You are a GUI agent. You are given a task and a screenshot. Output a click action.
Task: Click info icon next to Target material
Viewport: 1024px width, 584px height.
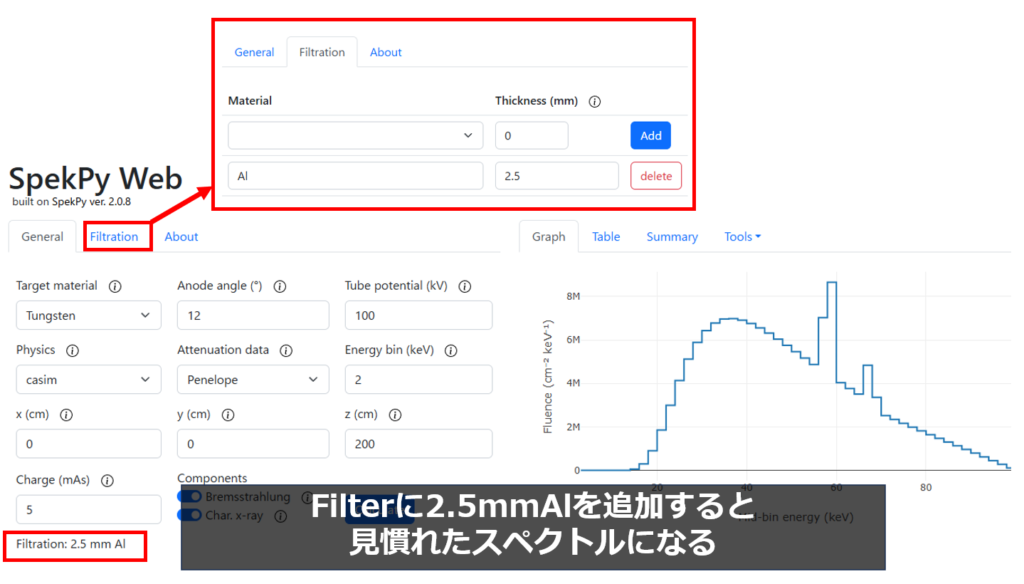[x=115, y=286]
